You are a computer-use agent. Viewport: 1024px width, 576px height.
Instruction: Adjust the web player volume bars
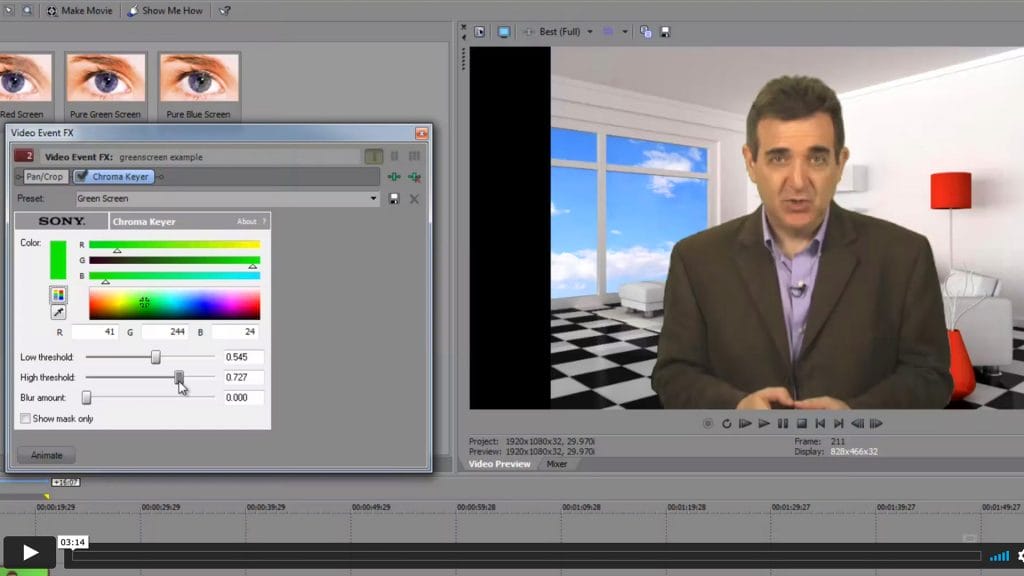(999, 556)
